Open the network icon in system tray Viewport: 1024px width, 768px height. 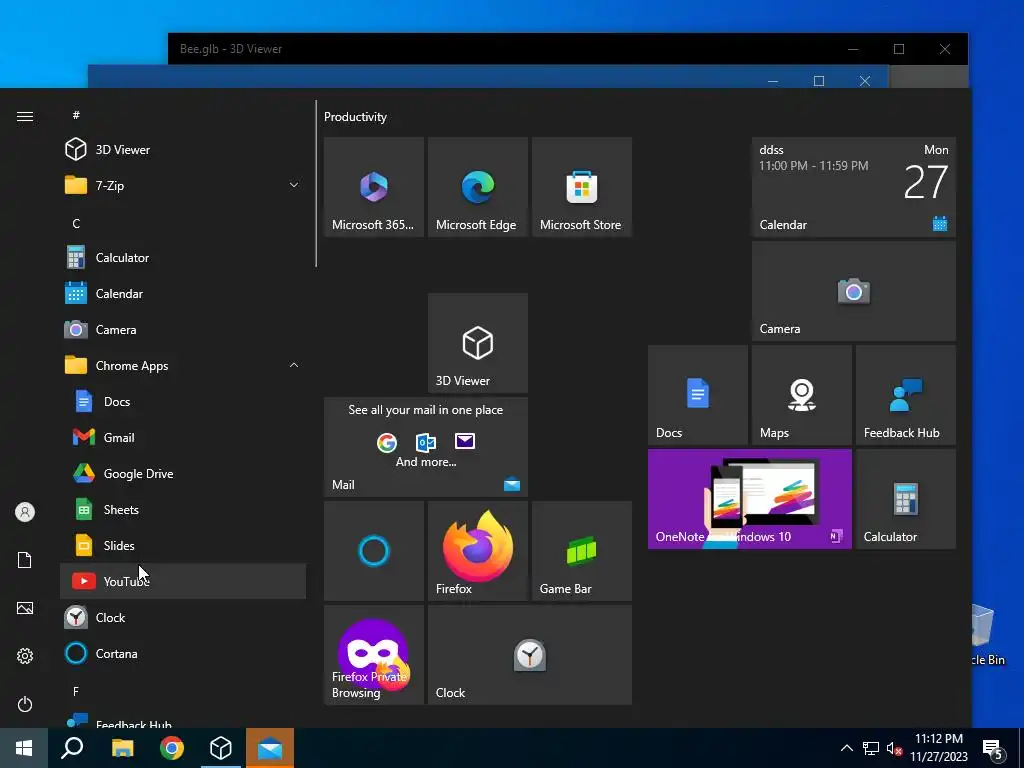pos(871,748)
